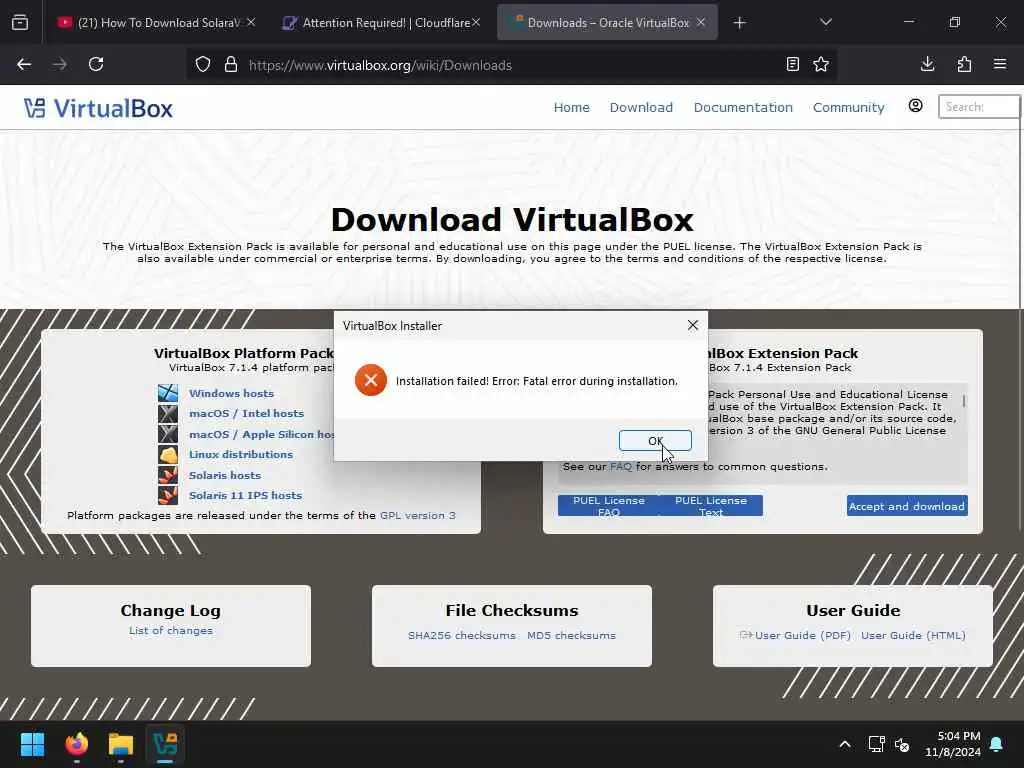
Task: Click Accept and download button
Action: [906, 506]
